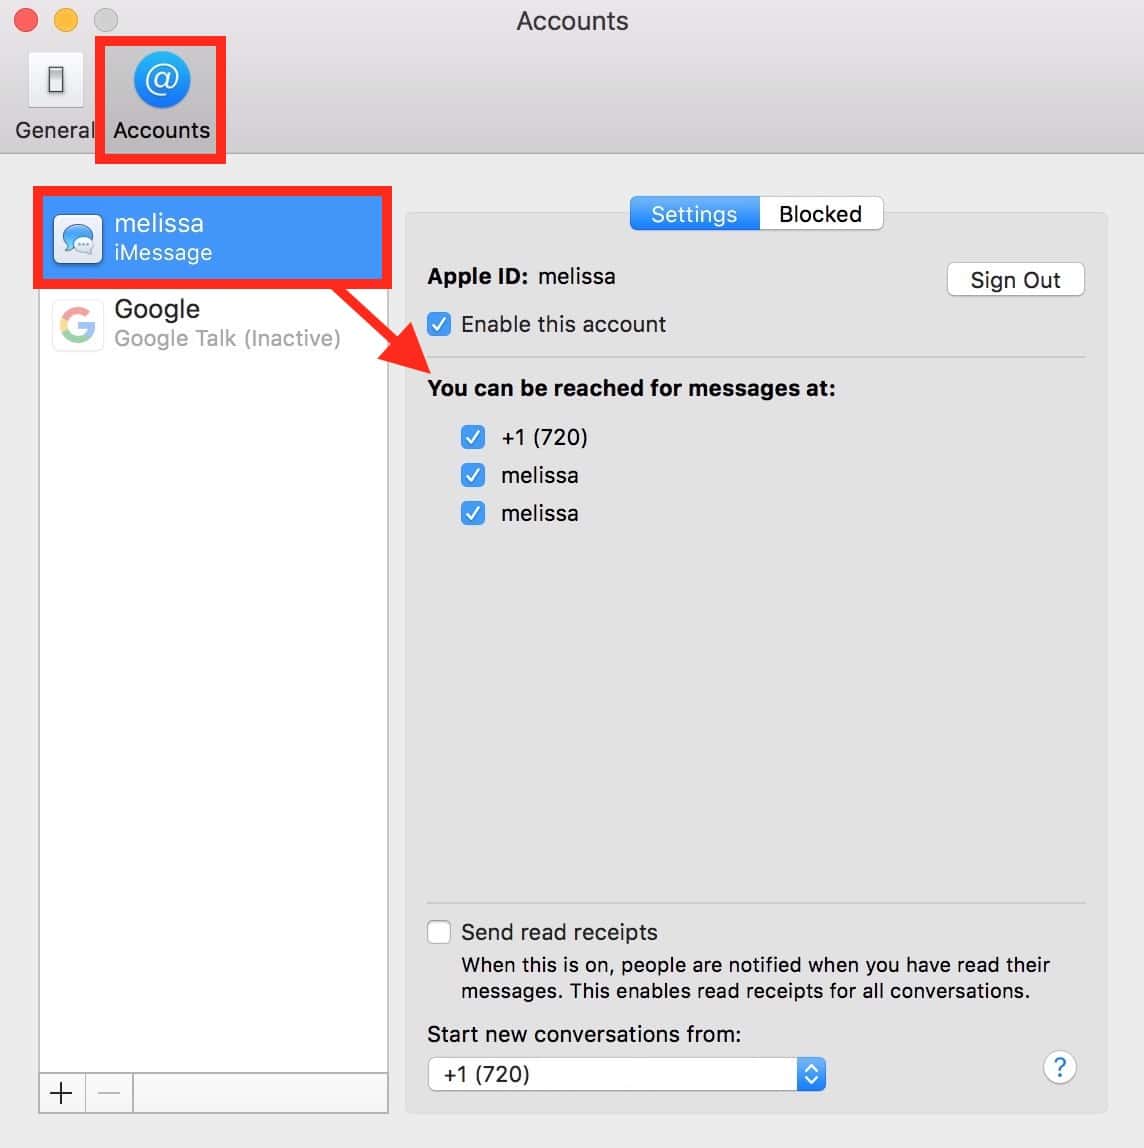Open help with the question mark button

[x=1059, y=1067]
